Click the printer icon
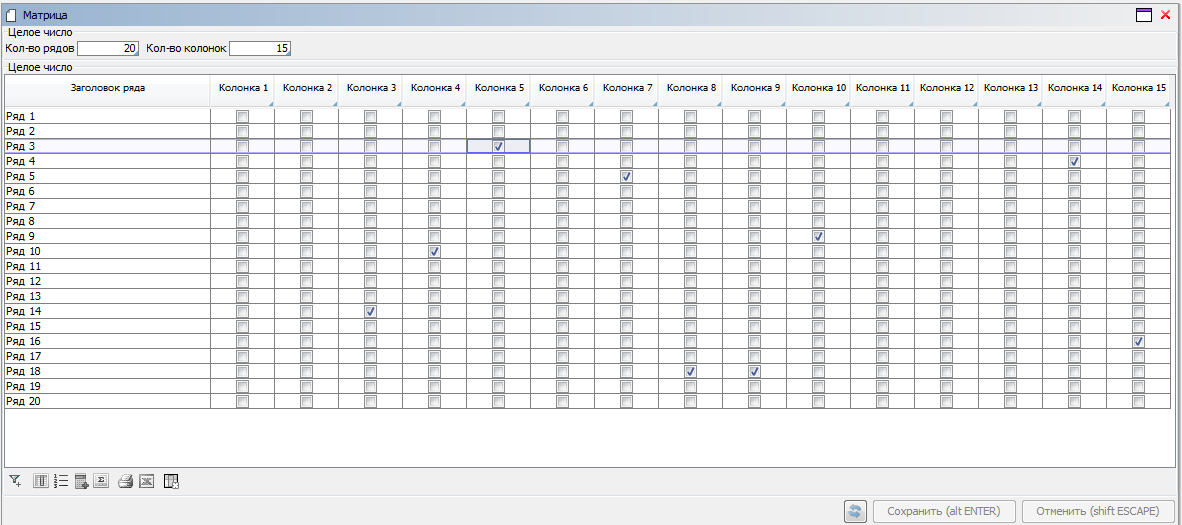The image size is (1182, 525). tap(126, 481)
